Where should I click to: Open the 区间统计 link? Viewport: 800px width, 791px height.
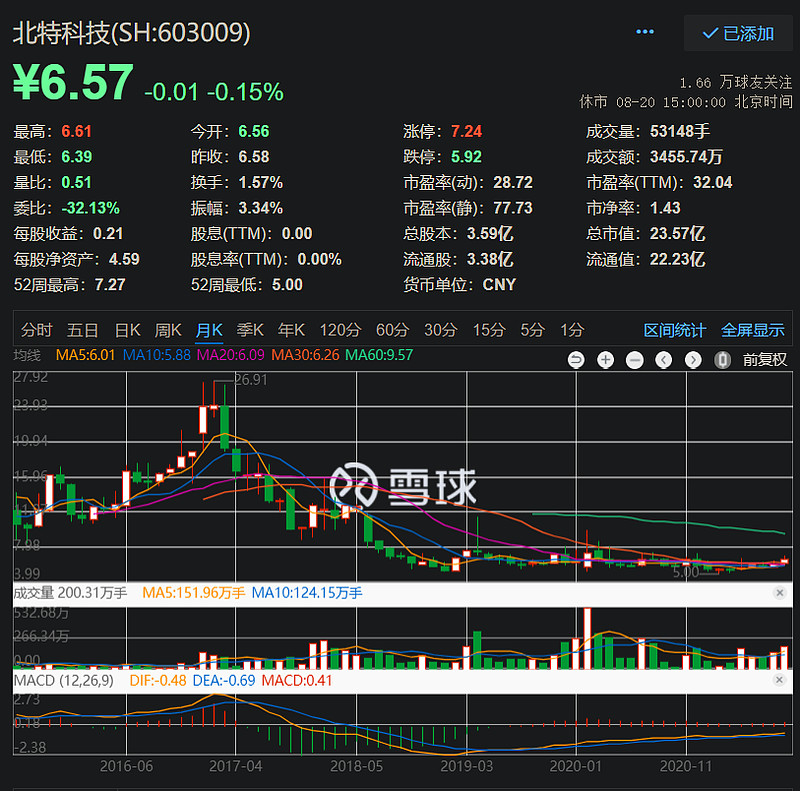click(675, 331)
